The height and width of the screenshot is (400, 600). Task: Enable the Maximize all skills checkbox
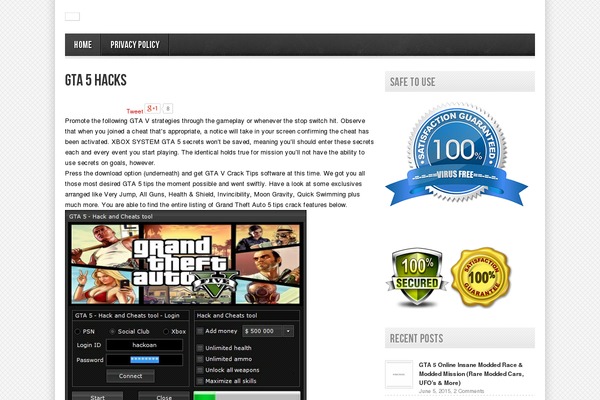[x=200, y=381]
